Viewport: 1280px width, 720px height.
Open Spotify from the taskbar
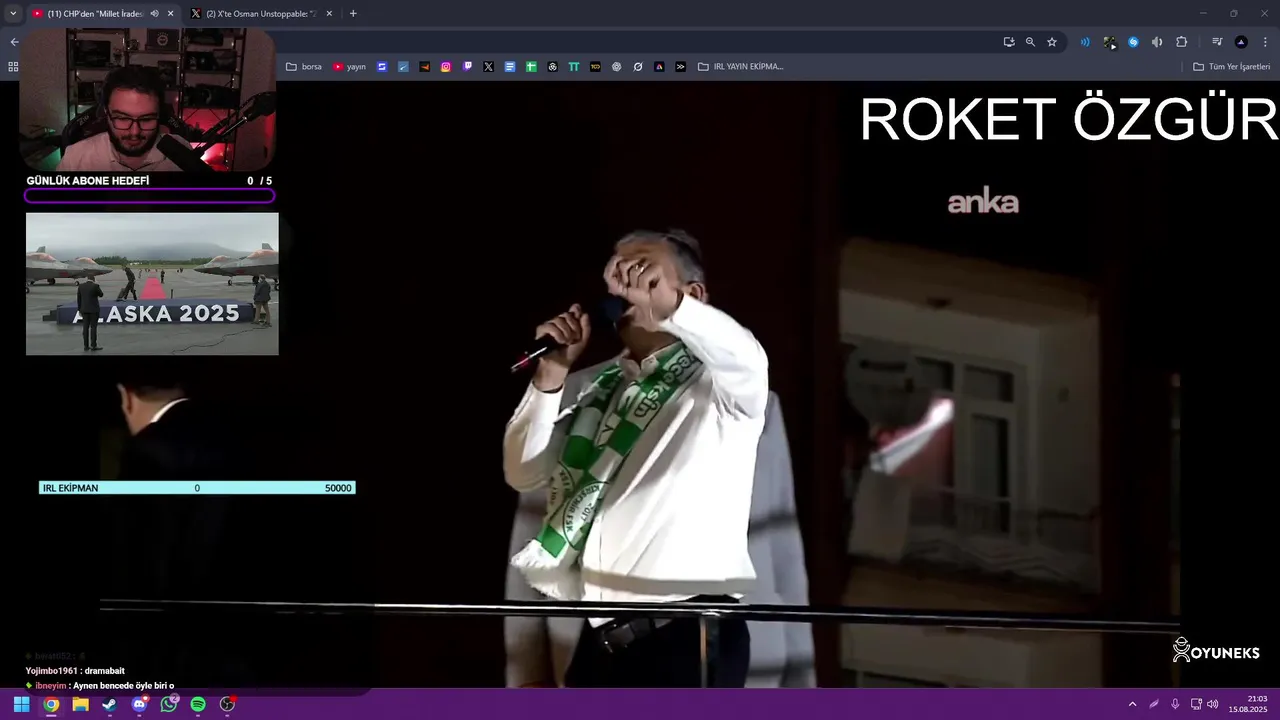coord(198,704)
